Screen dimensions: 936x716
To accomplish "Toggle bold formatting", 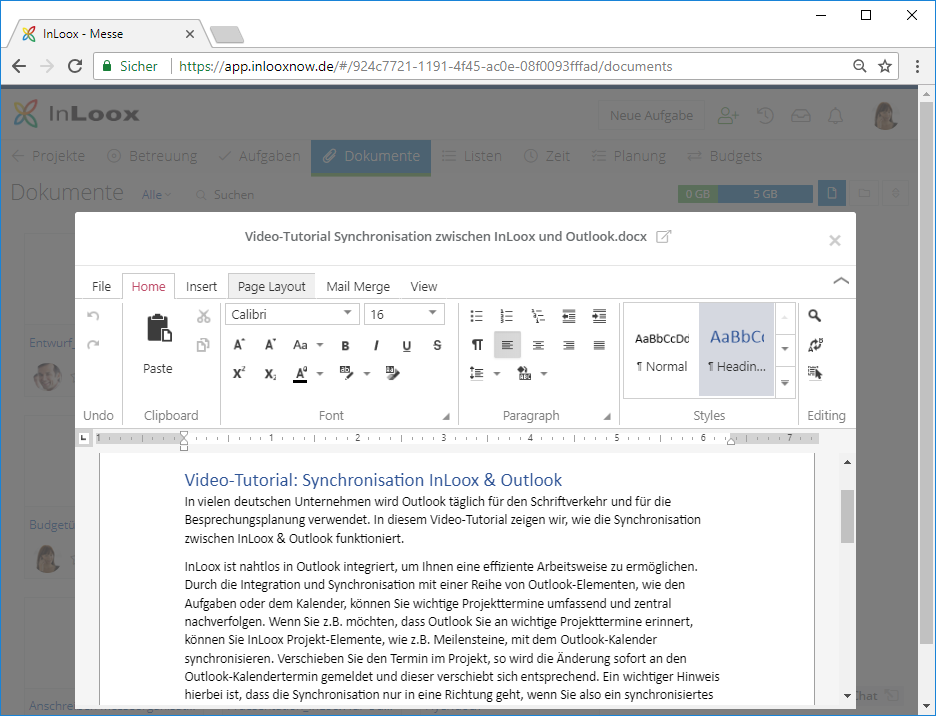I will click(345, 345).
